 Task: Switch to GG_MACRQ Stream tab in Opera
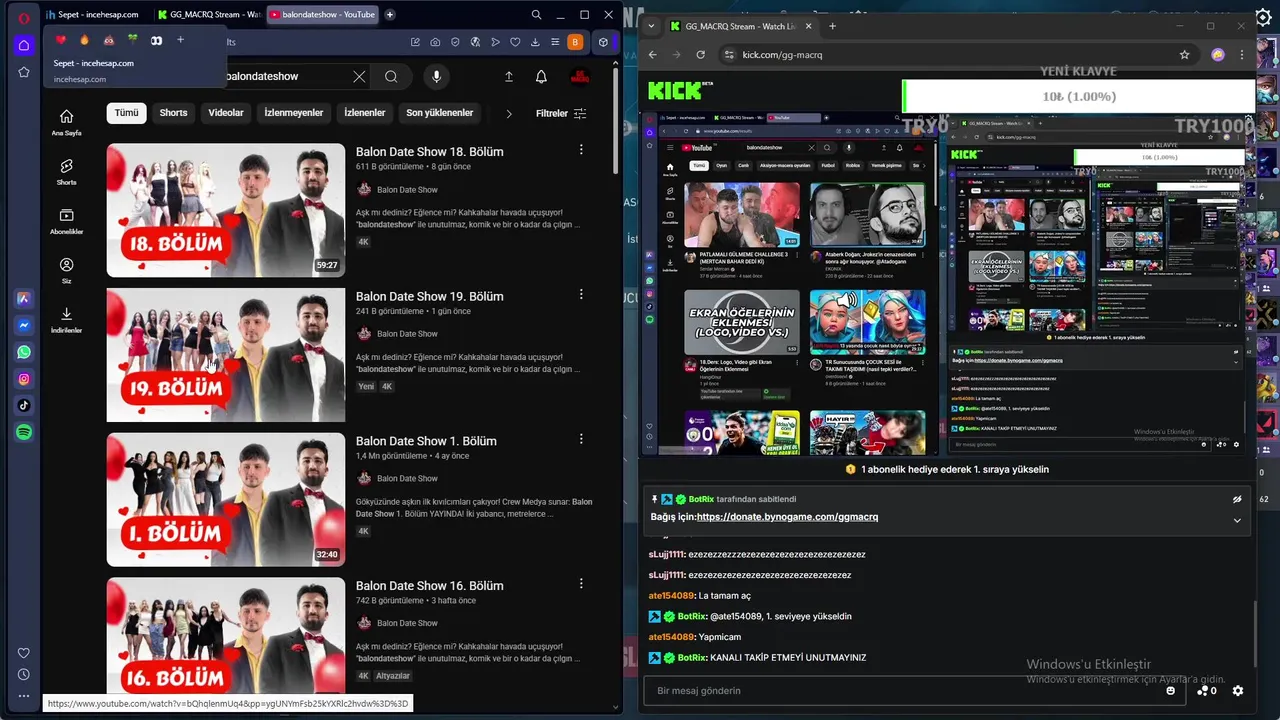click(x=210, y=15)
